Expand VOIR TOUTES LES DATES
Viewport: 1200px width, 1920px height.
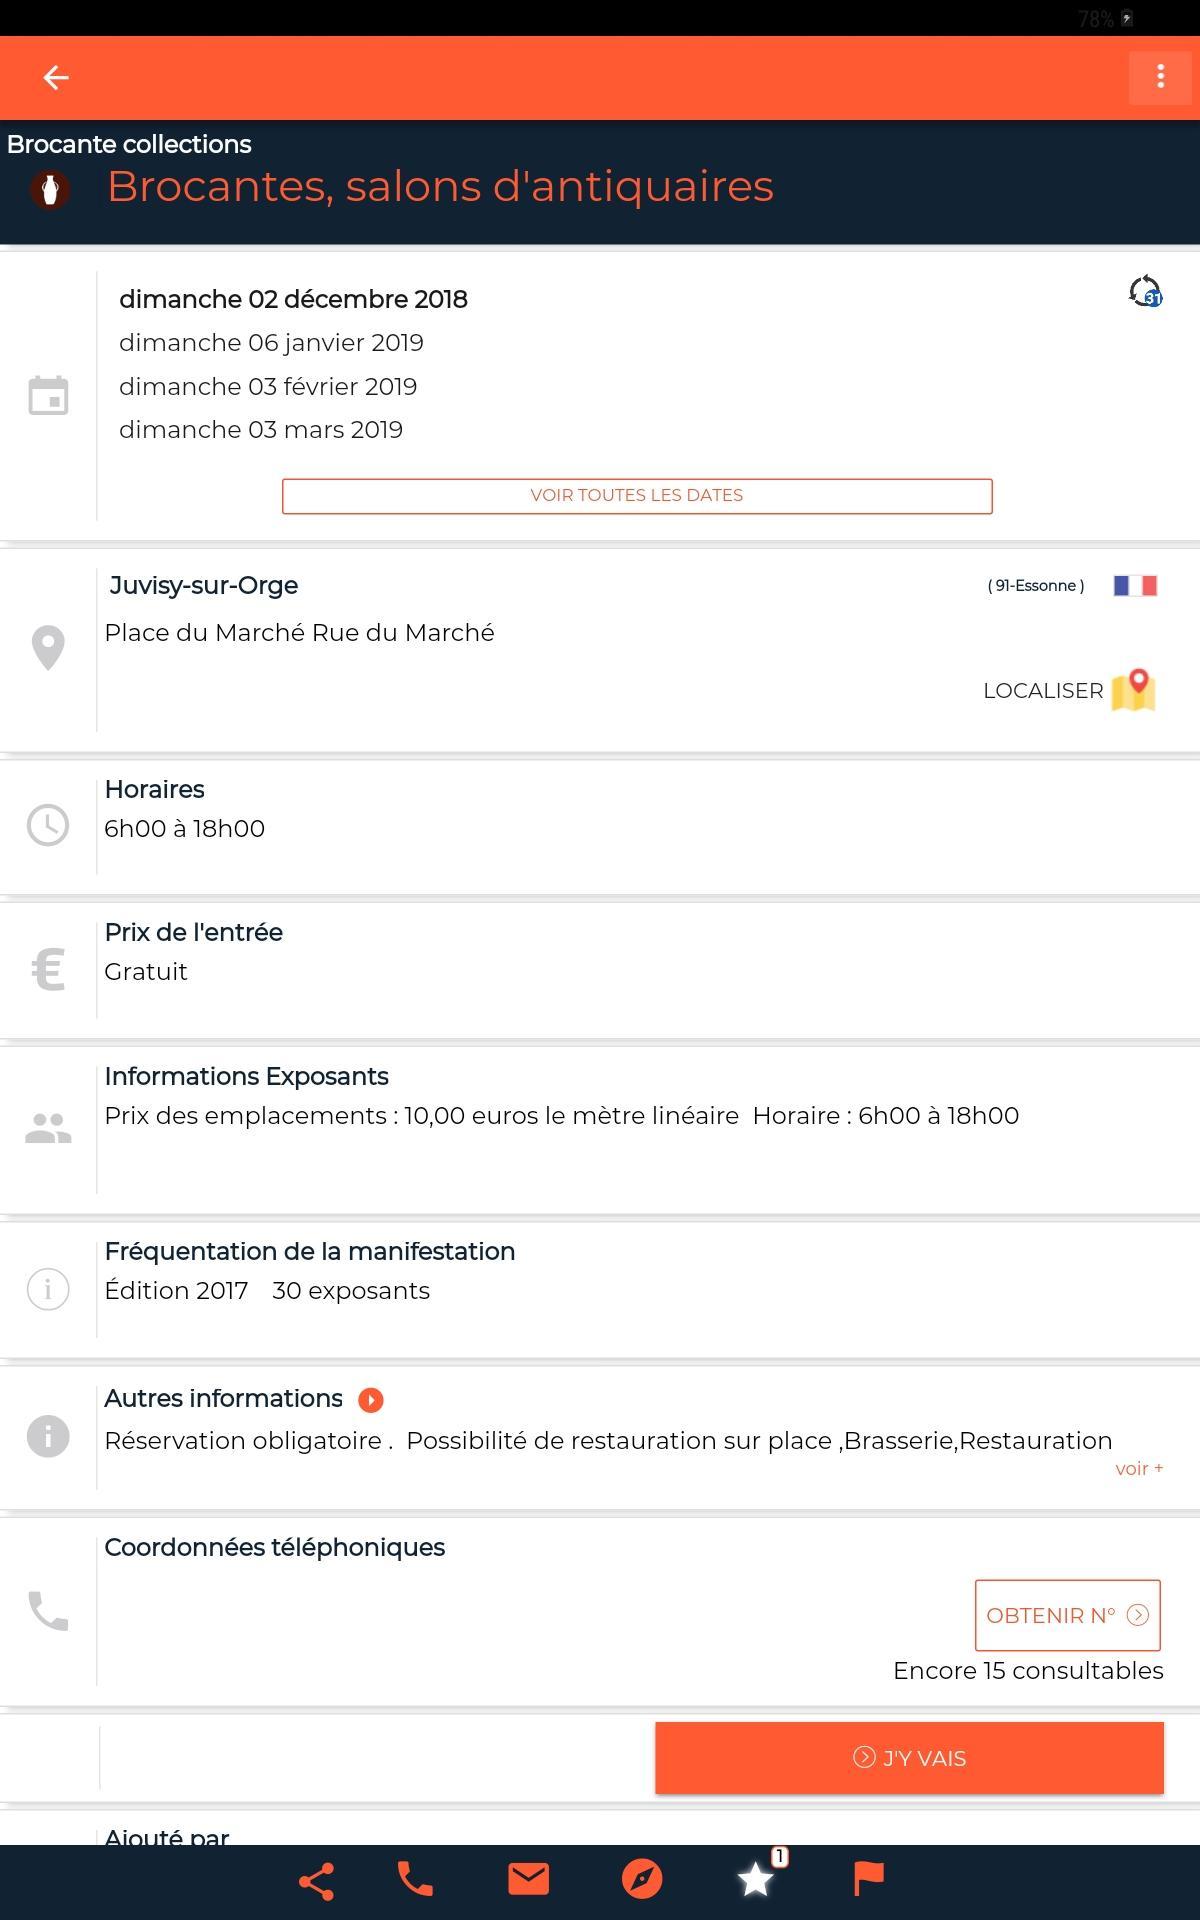pyautogui.click(x=637, y=496)
